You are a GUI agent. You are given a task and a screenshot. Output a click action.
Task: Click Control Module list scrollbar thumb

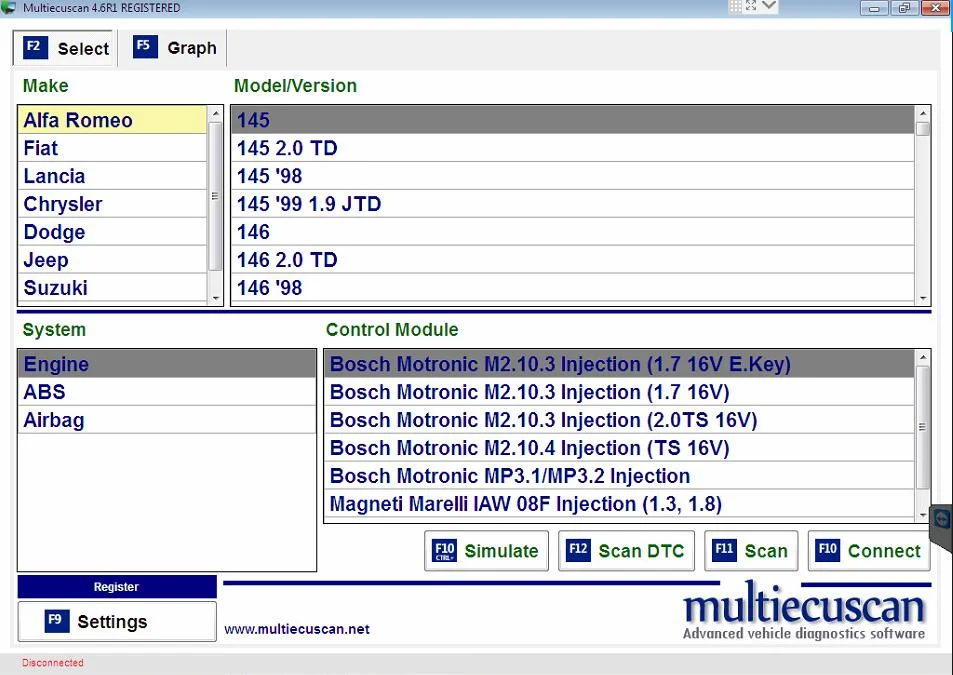(x=923, y=427)
